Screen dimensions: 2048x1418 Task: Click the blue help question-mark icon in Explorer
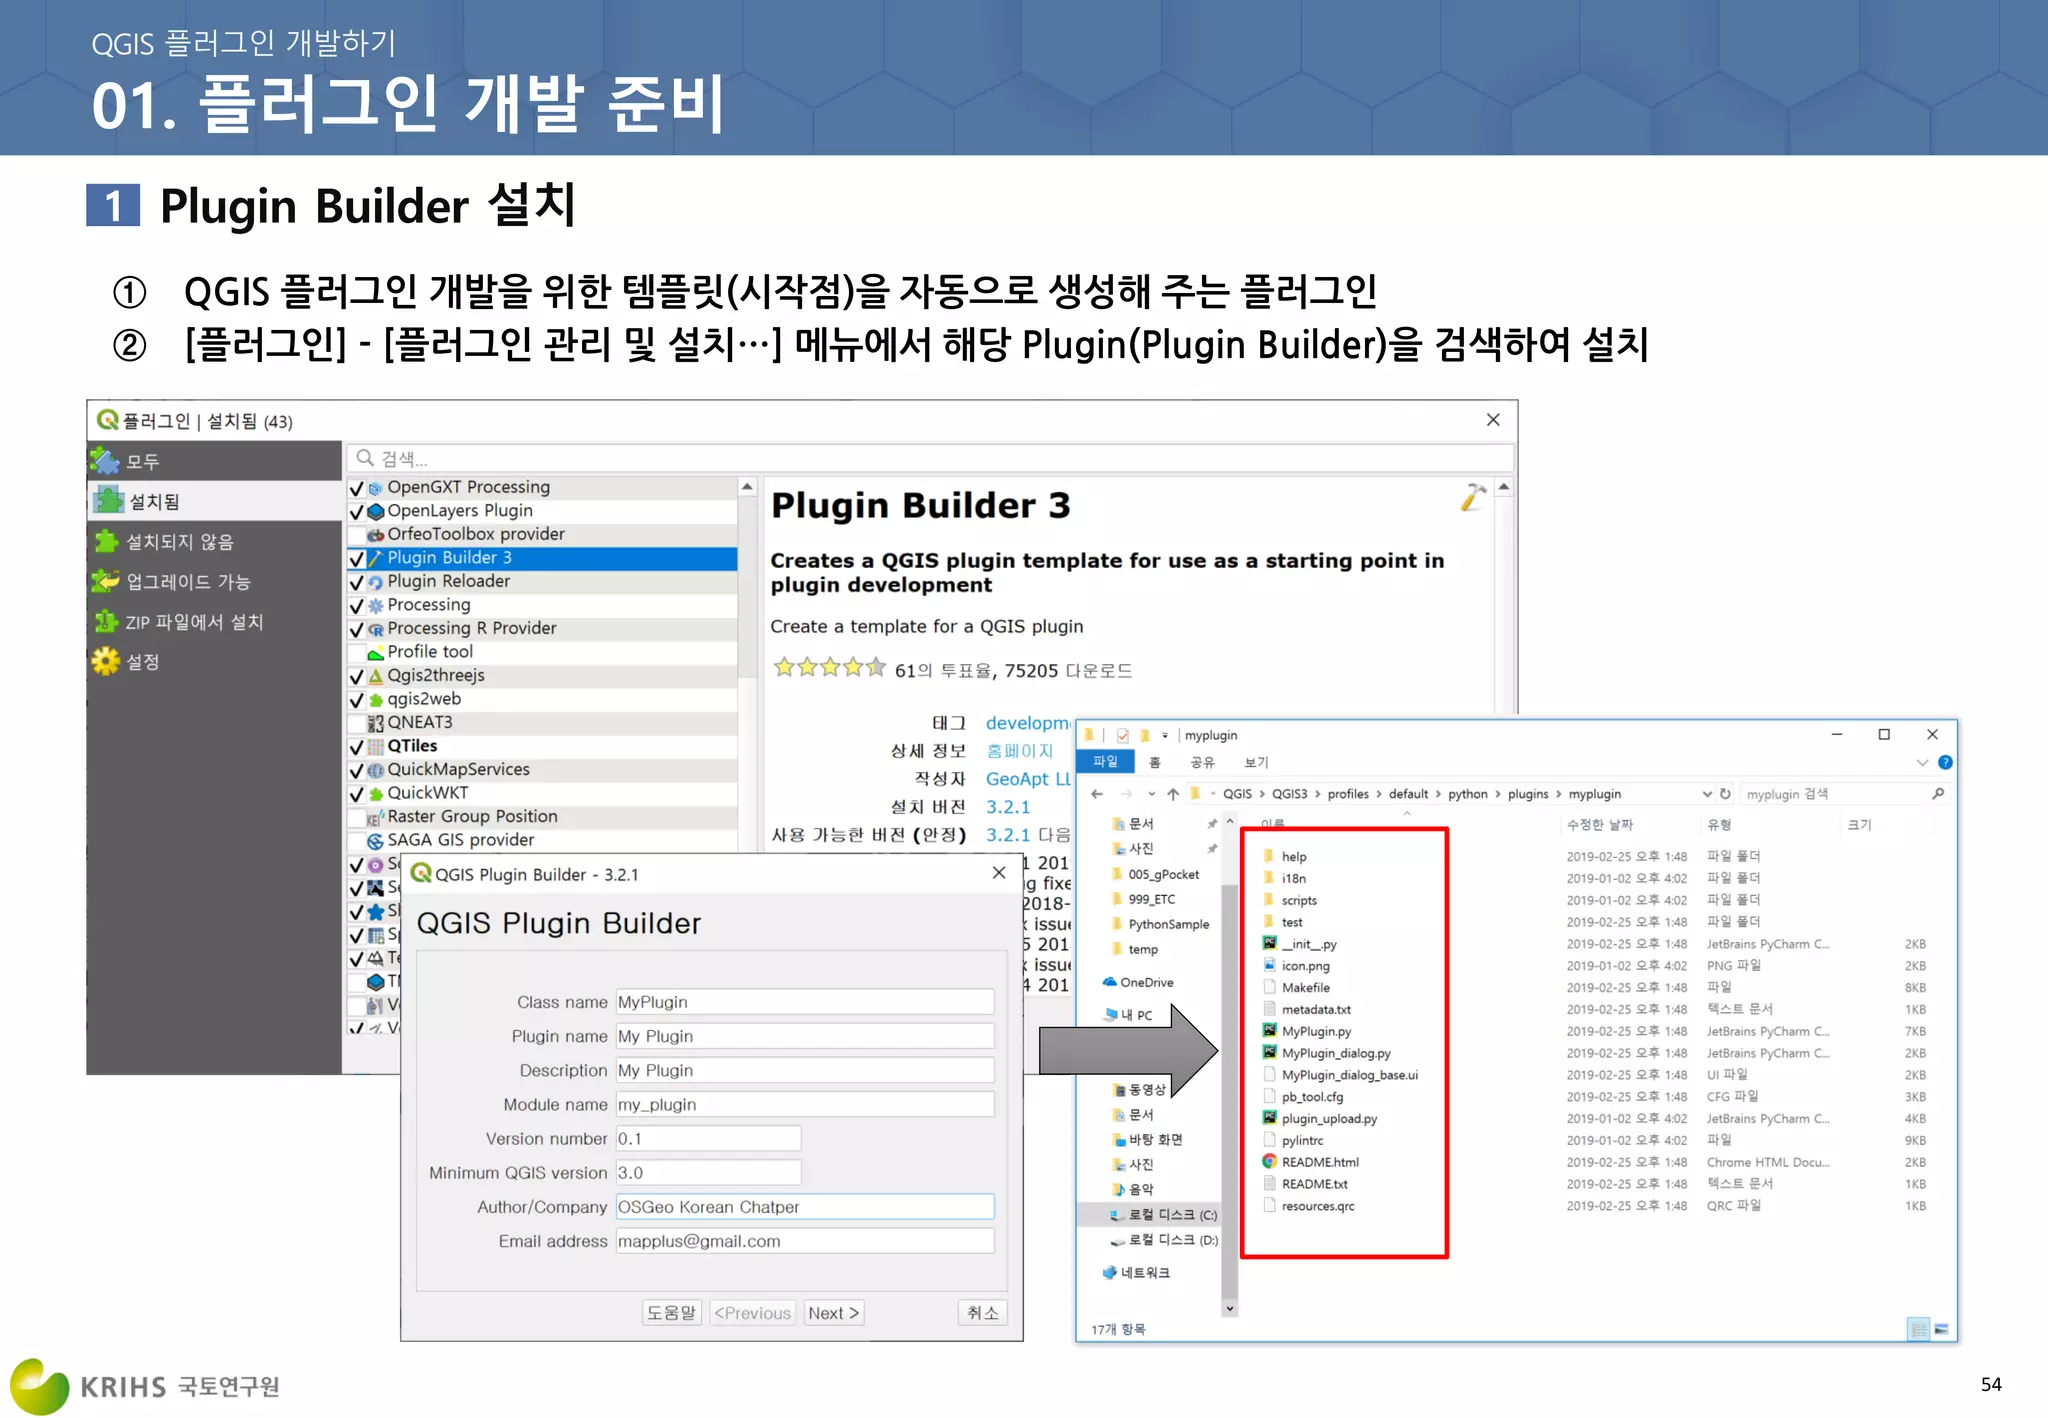point(1945,762)
